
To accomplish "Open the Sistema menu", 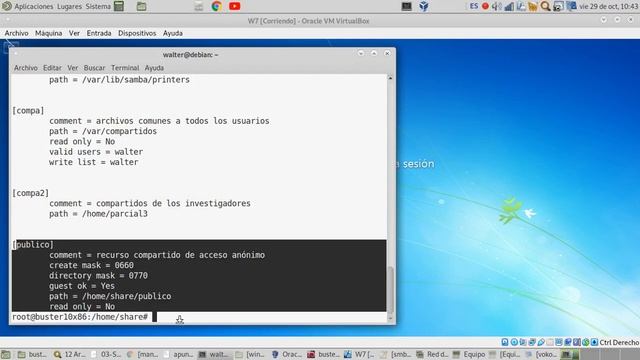I will coord(98,6).
